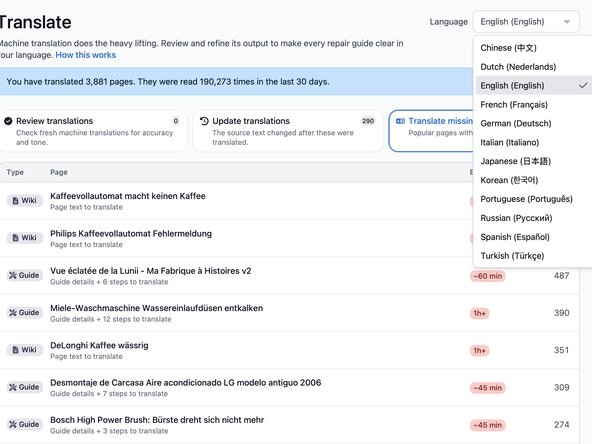This screenshot has height=444, width=592.
Task: Select Turkish (Türkçe) from language list
Action: (x=532, y=256)
